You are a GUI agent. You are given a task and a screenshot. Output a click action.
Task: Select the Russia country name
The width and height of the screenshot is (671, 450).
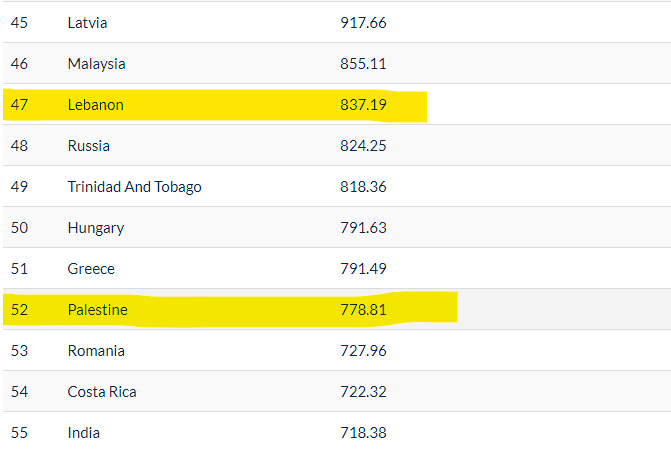(x=89, y=146)
